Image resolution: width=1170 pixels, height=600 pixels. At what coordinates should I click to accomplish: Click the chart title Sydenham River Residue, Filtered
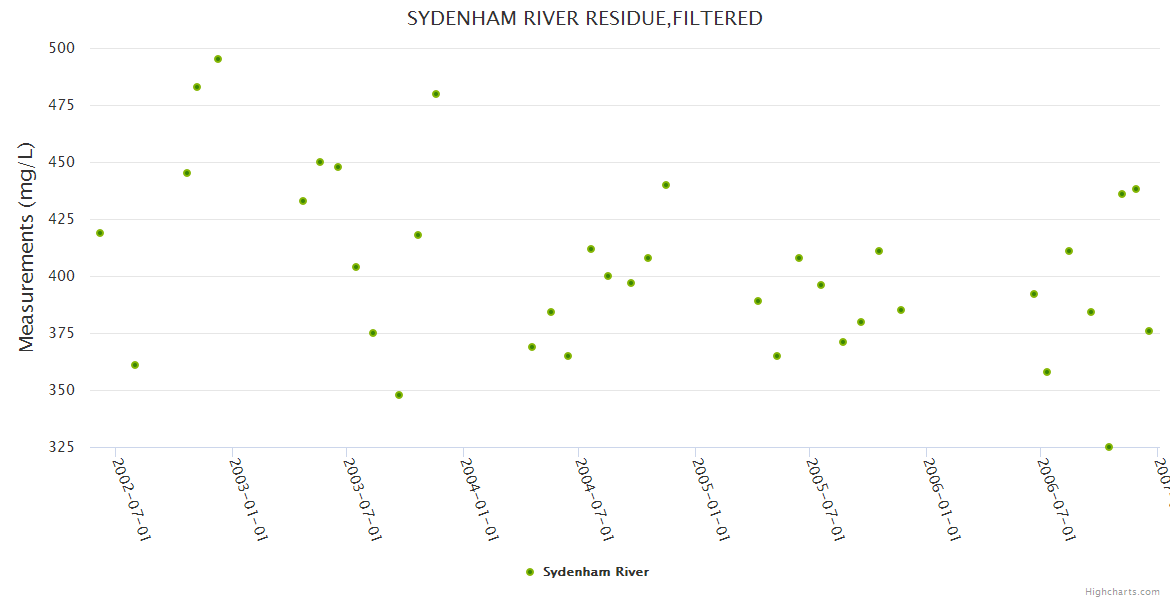point(584,18)
